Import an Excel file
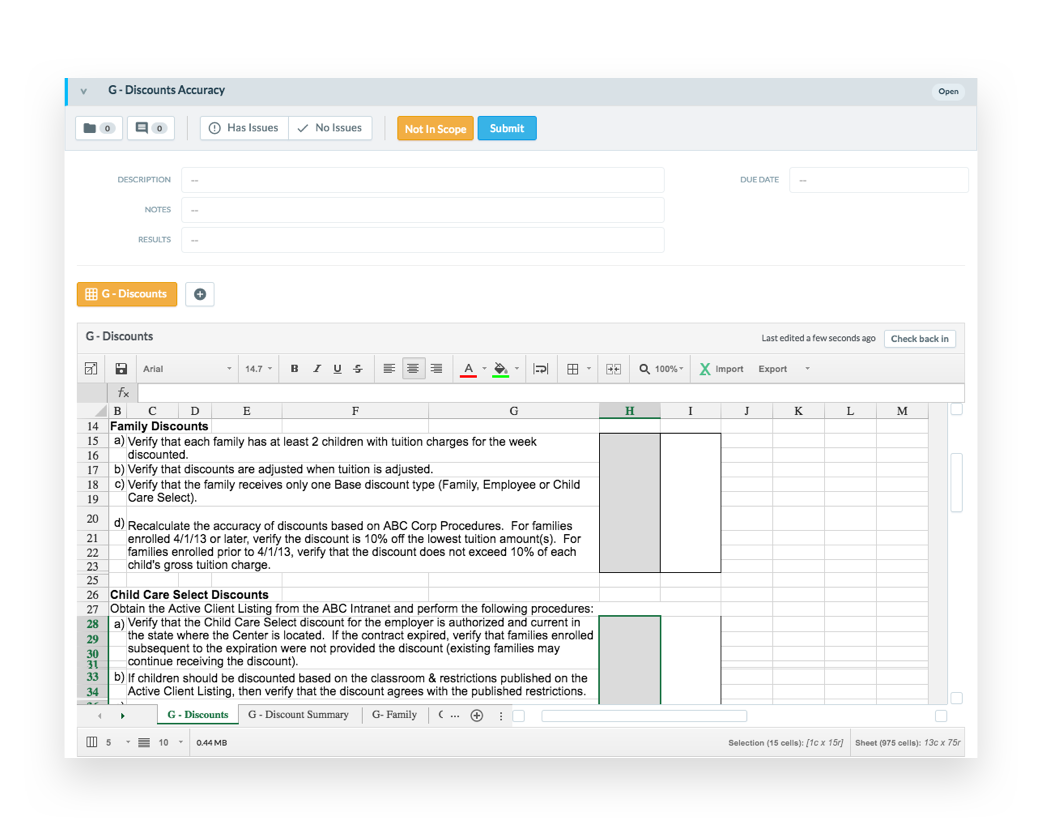Screen dimensions: 1040x834 click(722, 369)
